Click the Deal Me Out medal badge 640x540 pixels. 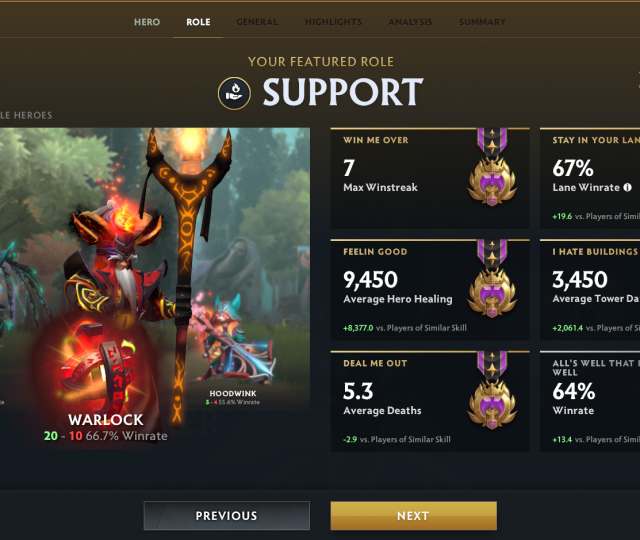pos(492,391)
